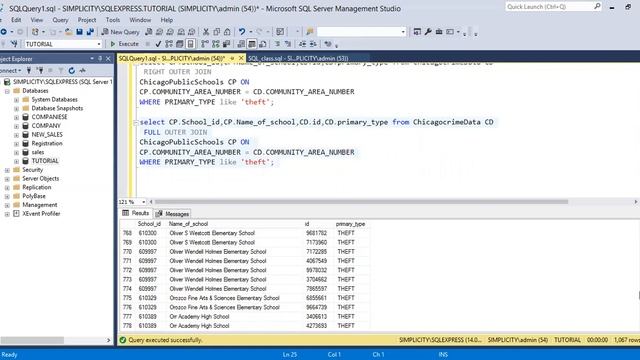Expand the NEW_SALES database node
Image resolution: width=640 pixels, height=360 pixels.
[x=16, y=135]
